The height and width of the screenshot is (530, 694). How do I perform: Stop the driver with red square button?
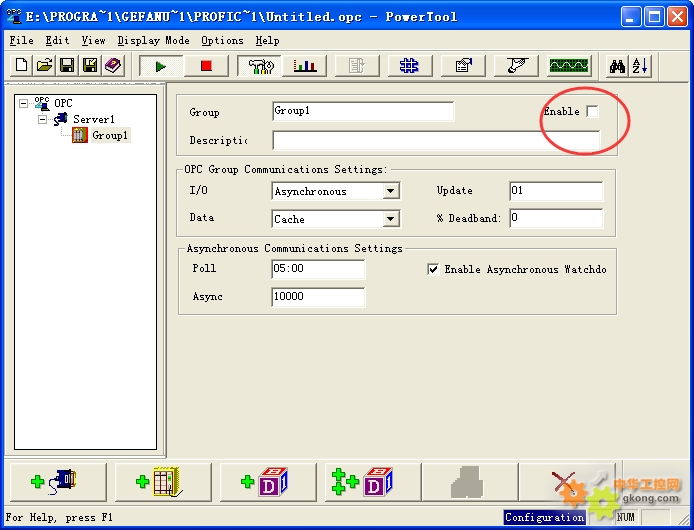click(206, 66)
